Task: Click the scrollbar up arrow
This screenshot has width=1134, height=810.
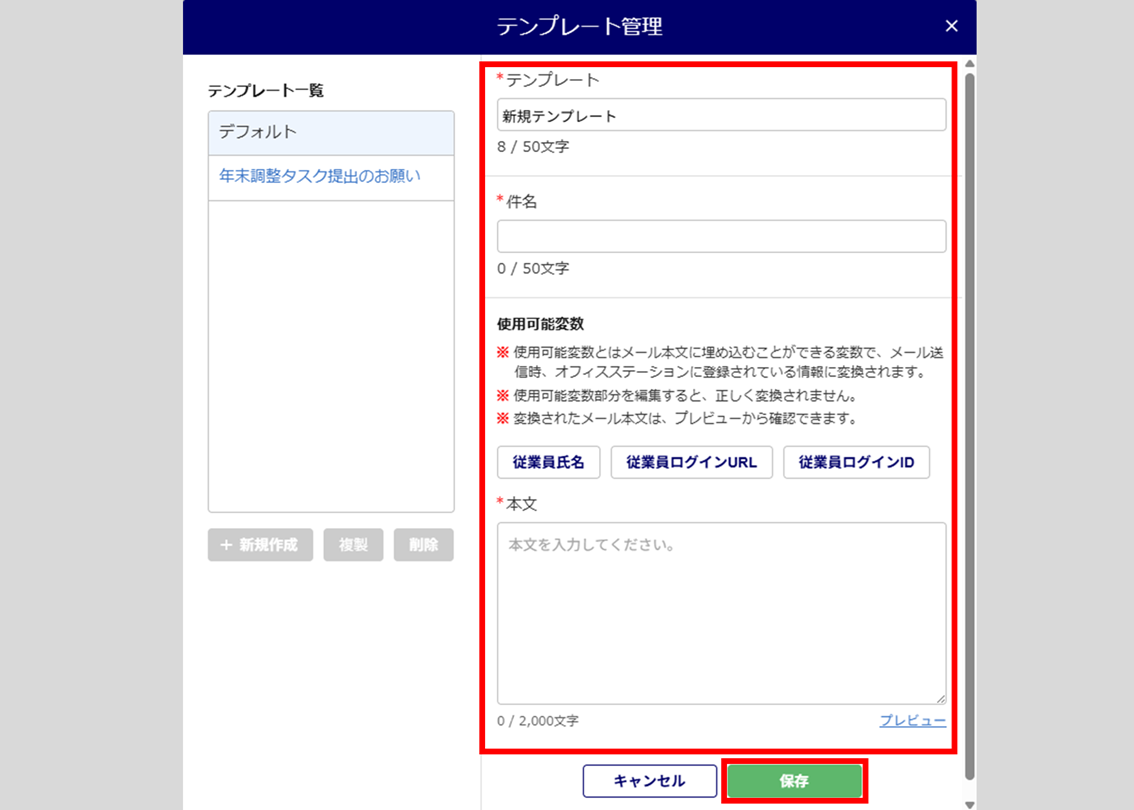Action: 969,64
